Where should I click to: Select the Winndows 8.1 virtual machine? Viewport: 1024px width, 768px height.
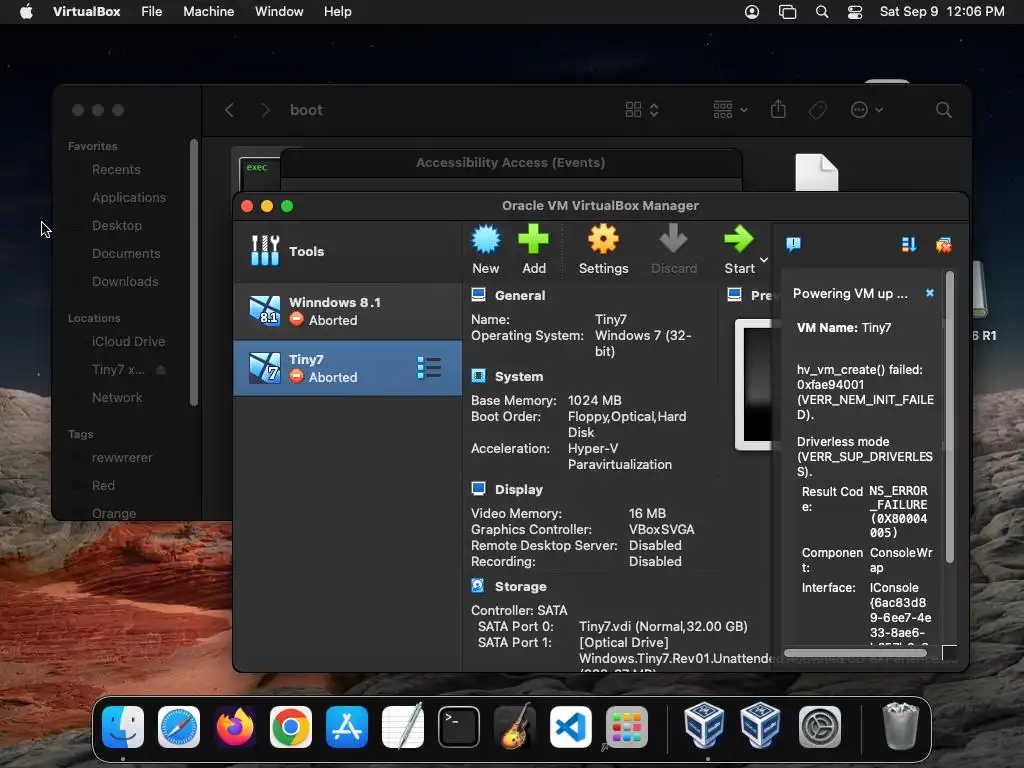tap(347, 311)
